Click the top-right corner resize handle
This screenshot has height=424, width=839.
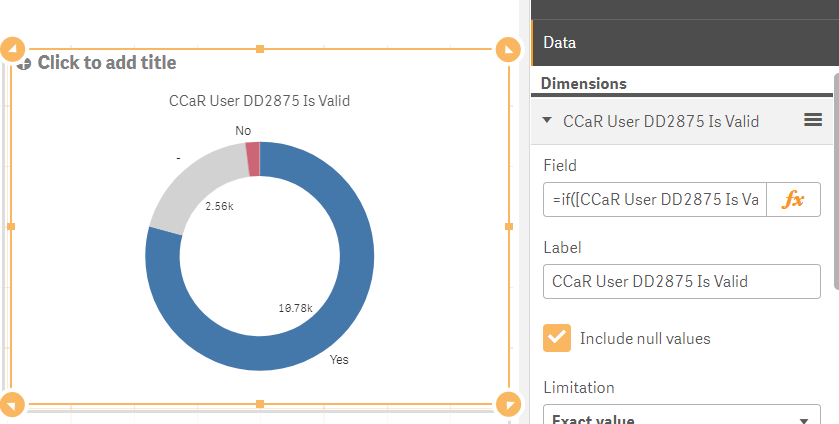[508, 49]
